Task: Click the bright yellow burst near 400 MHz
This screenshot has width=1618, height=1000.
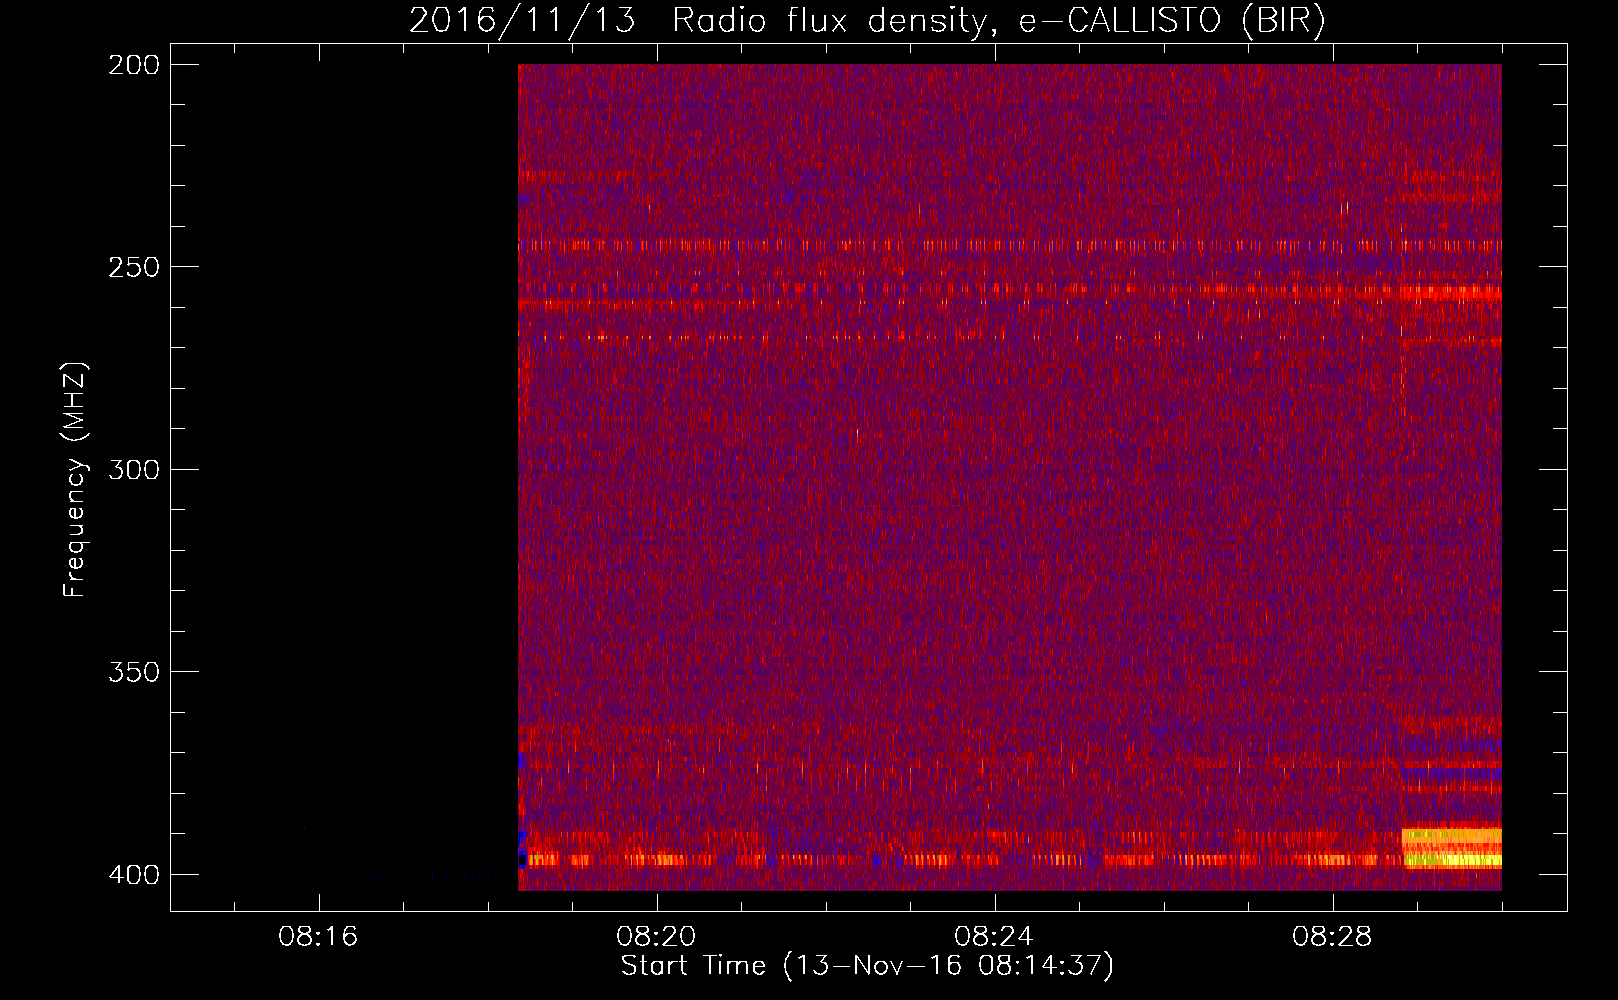Action: [1452, 849]
